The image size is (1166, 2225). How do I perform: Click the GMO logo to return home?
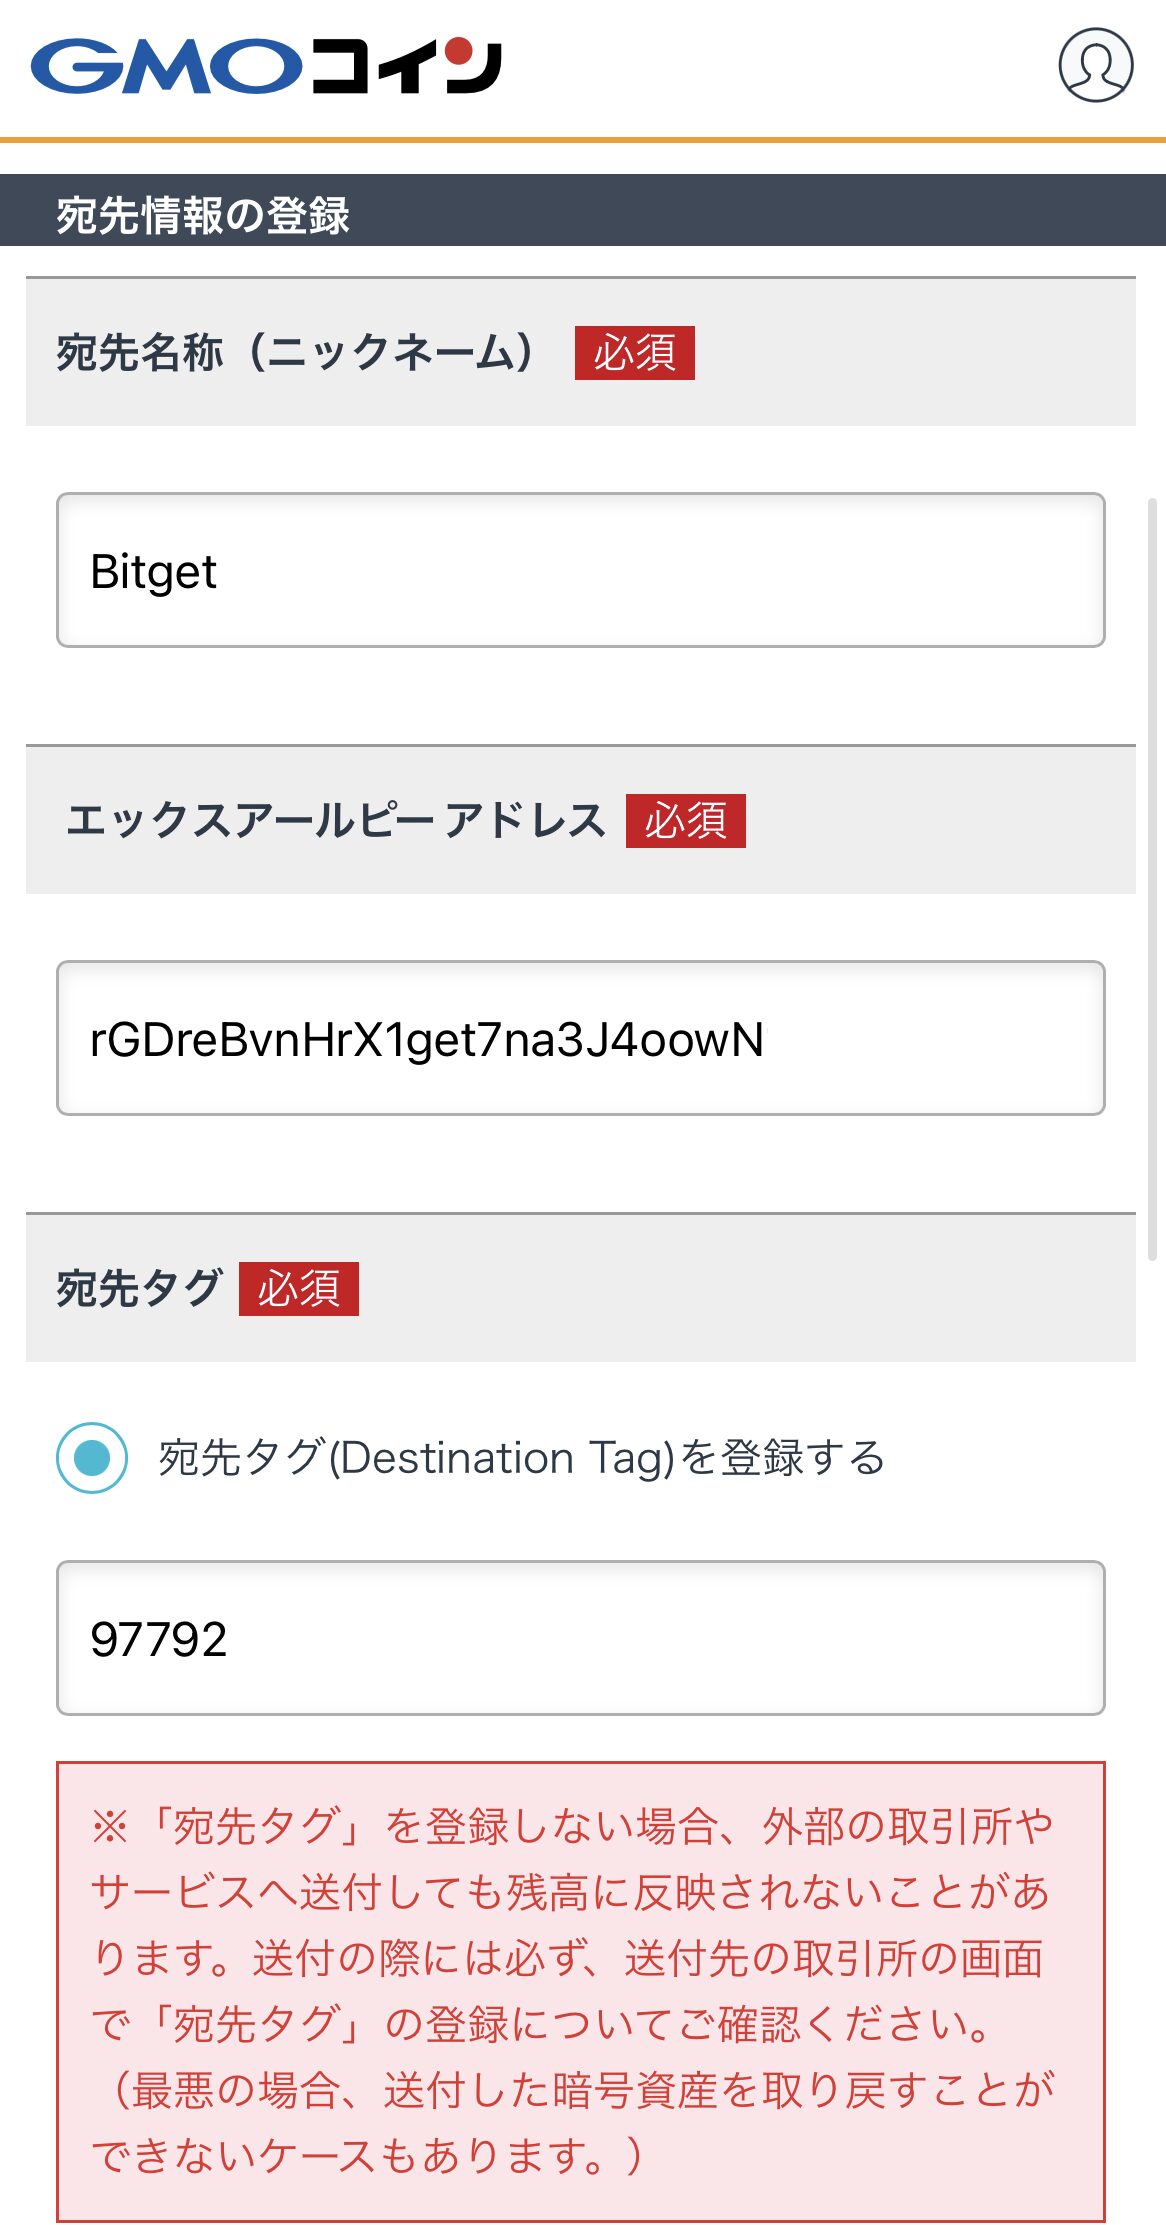[265, 67]
